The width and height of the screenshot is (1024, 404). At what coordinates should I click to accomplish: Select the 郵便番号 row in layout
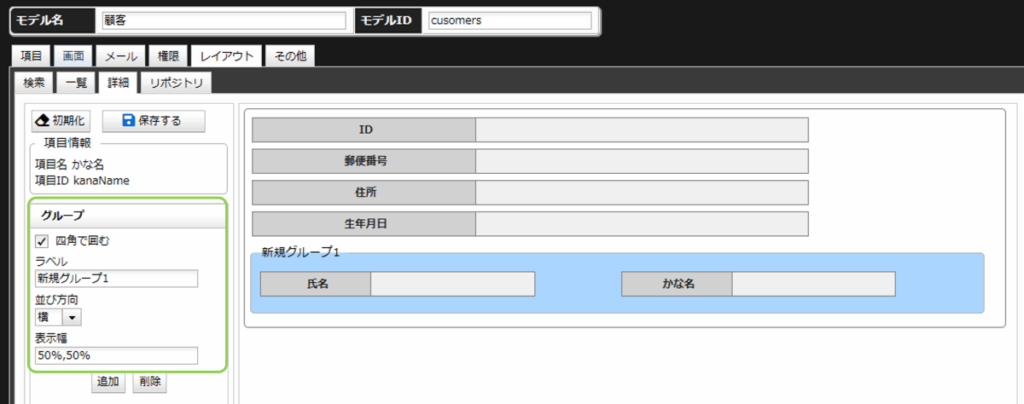click(x=530, y=160)
